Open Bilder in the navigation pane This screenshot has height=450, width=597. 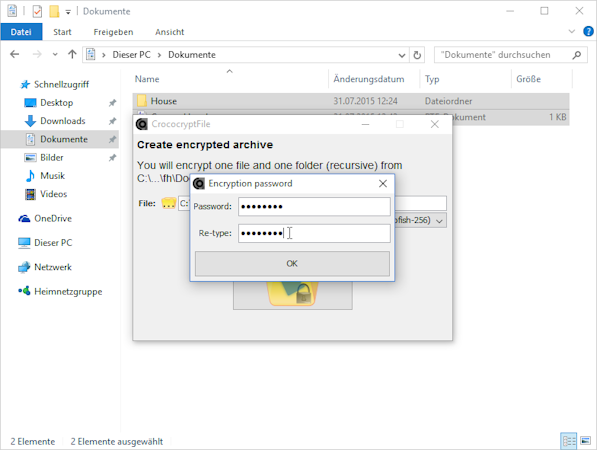coord(51,158)
